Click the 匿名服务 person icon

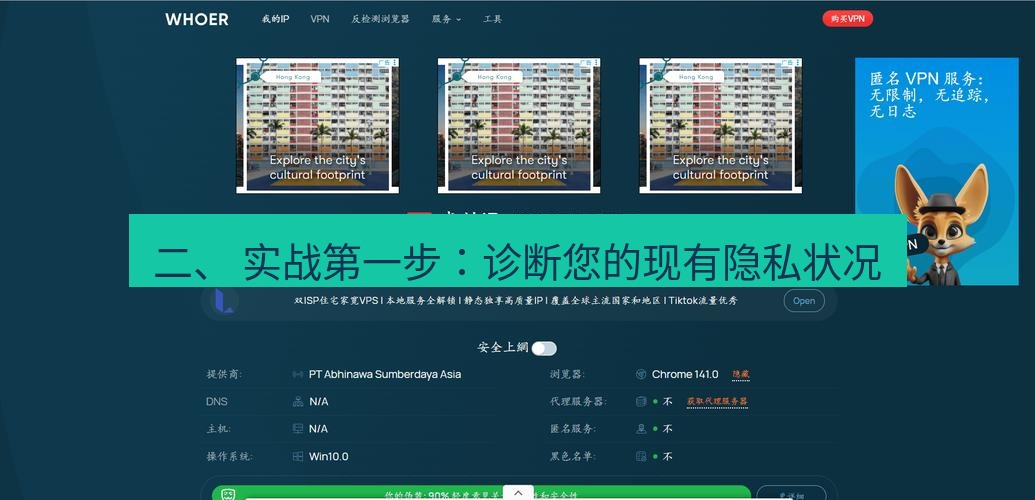tap(640, 429)
